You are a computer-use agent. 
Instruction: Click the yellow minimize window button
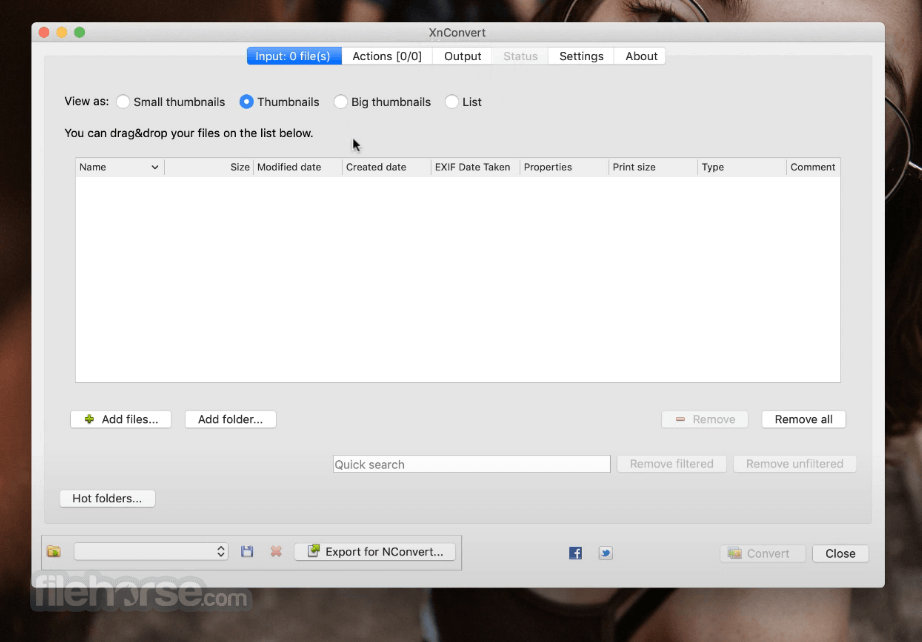click(62, 32)
